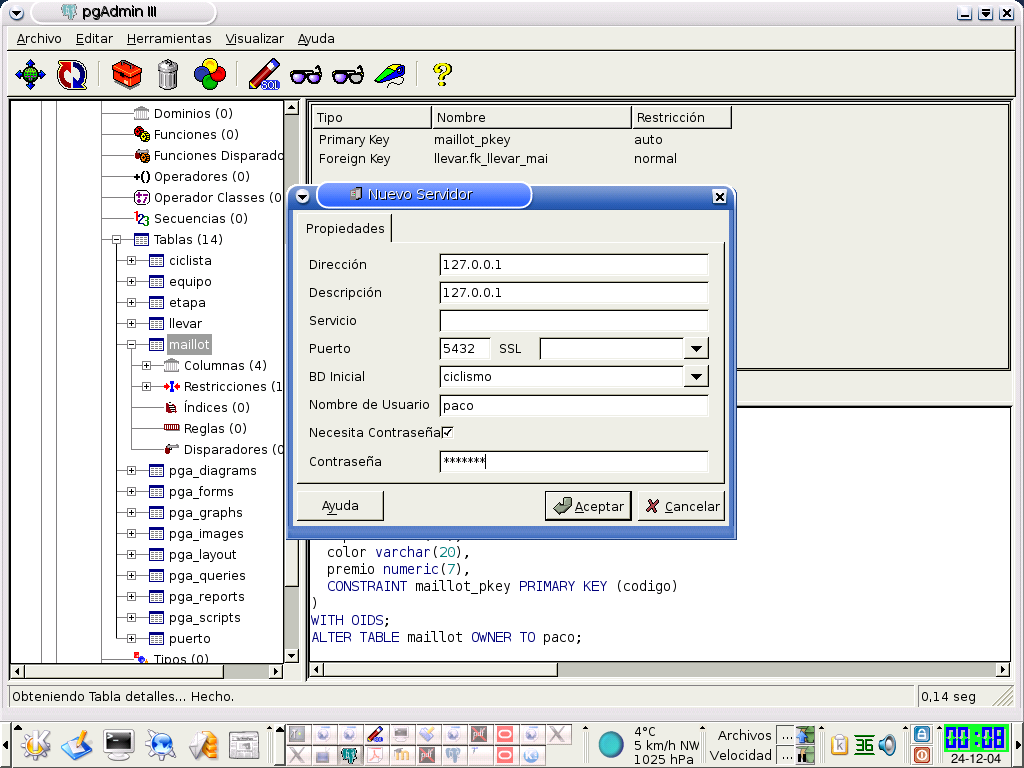Open properties with the colored circles icon
The height and width of the screenshot is (768, 1024).
210,74
